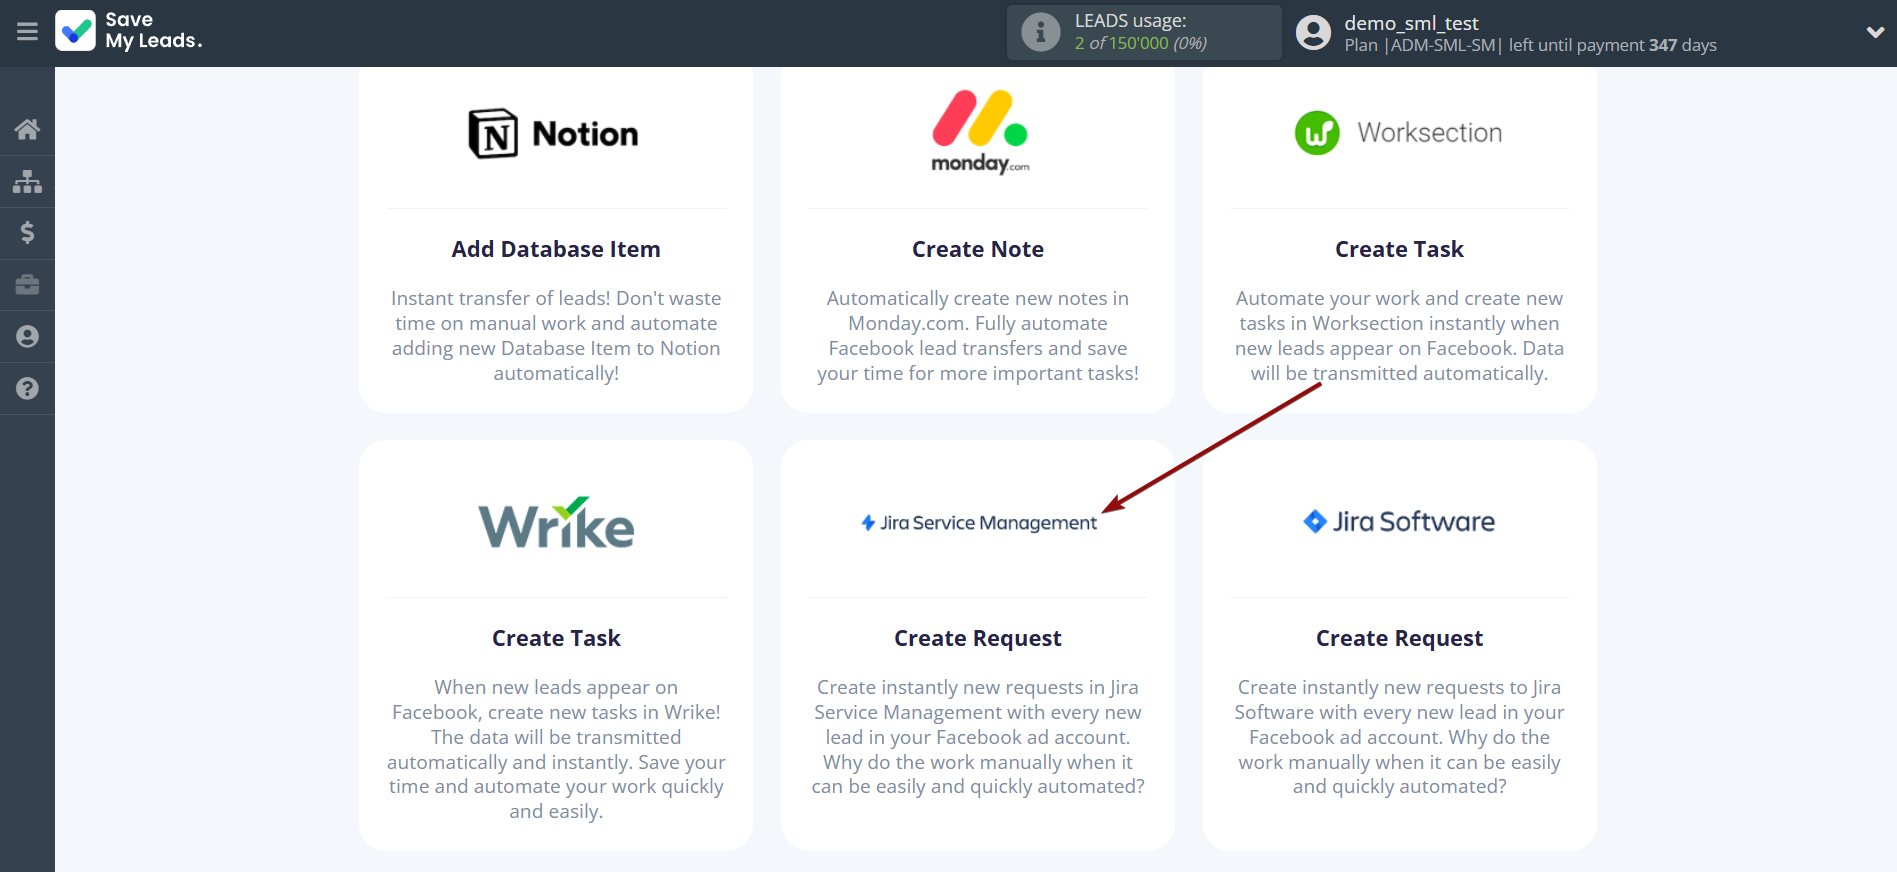Click the Add Database Item heading
The width and height of the screenshot is (1897, 872).
tap(556, 249)
